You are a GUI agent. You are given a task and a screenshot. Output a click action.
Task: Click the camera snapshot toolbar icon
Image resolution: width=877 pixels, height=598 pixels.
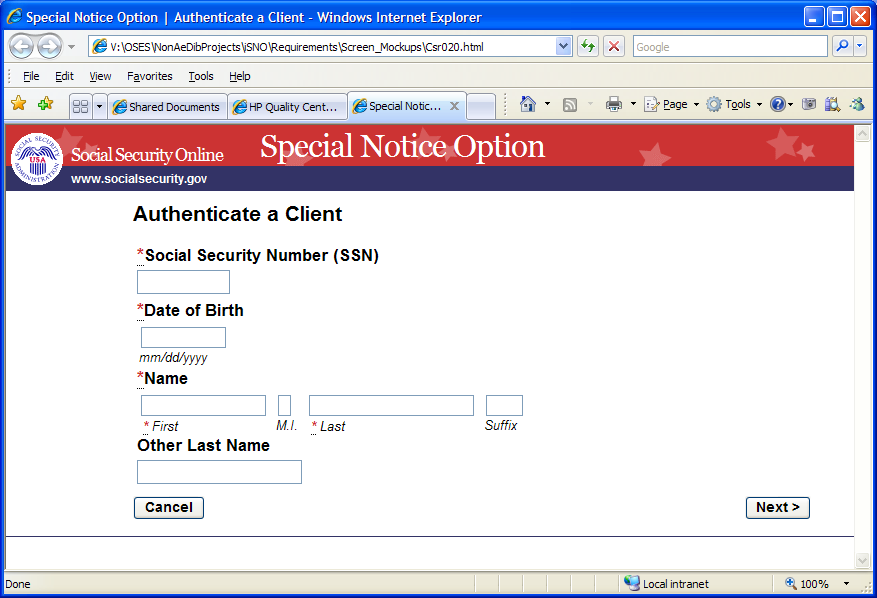809,104
